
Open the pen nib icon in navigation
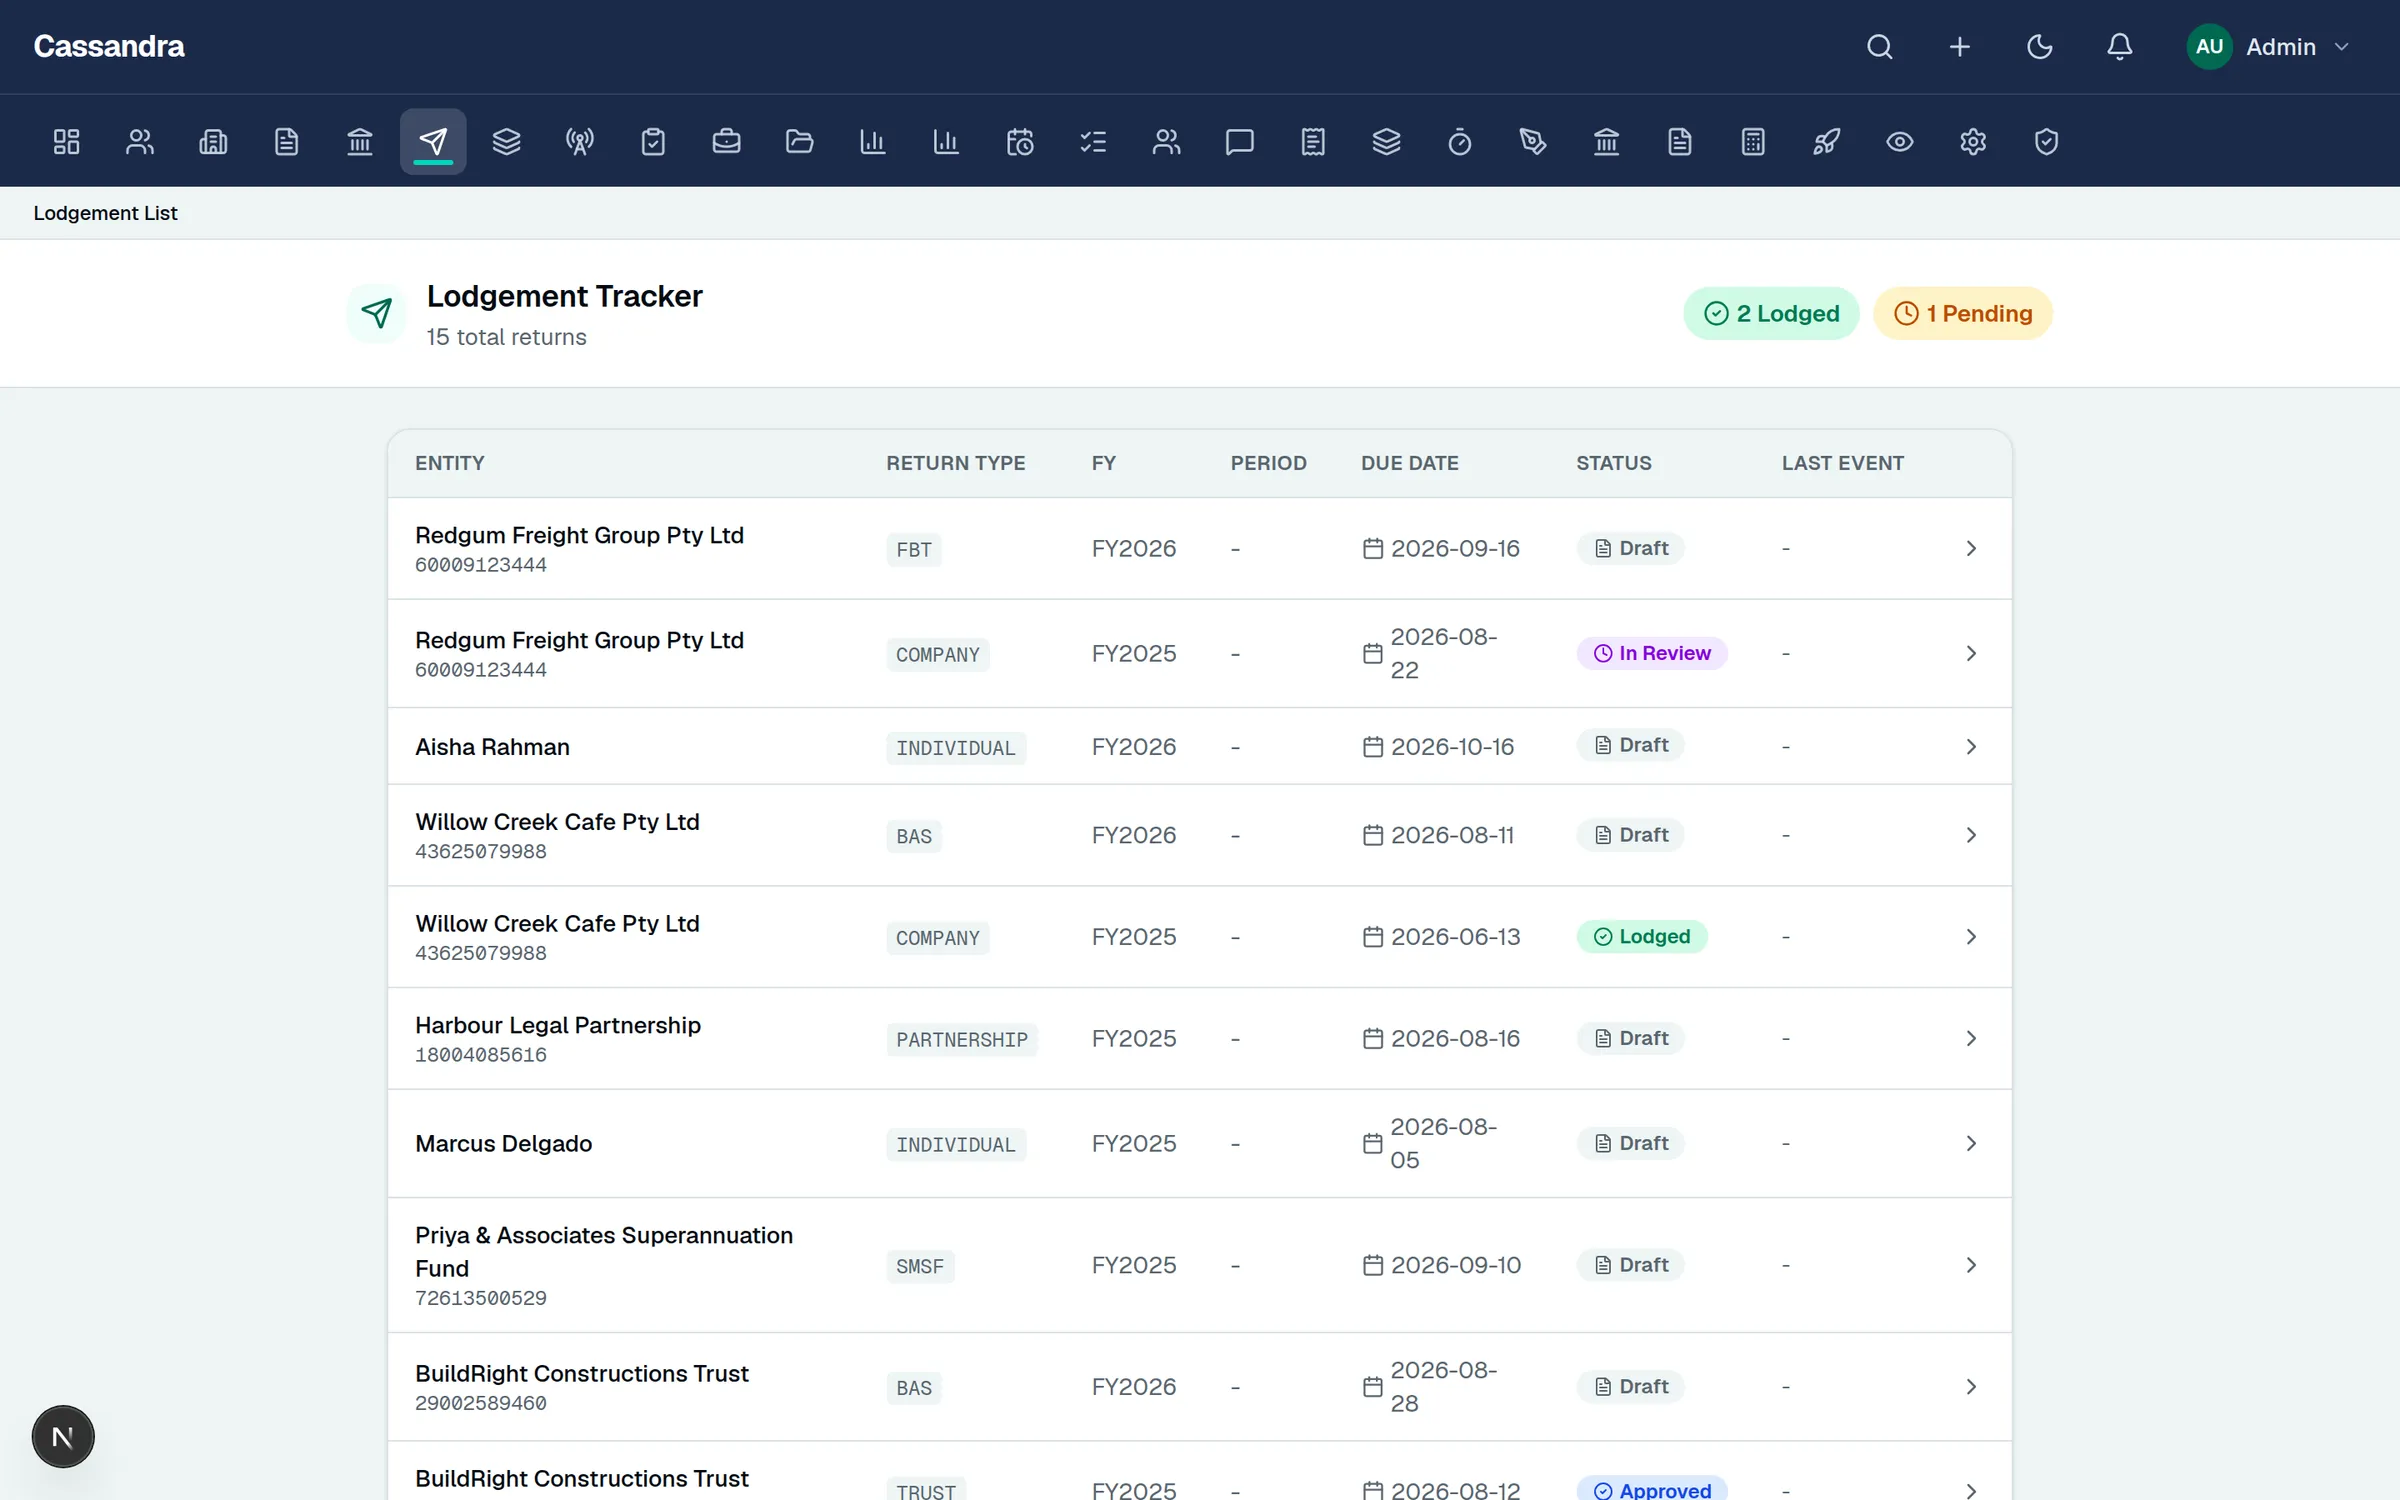[x=1533, y=142]
